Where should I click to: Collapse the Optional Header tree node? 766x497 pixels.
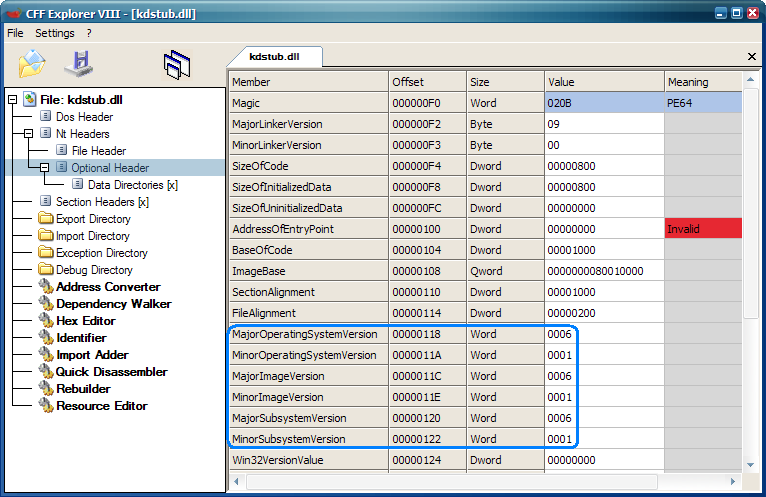(44, 168)
